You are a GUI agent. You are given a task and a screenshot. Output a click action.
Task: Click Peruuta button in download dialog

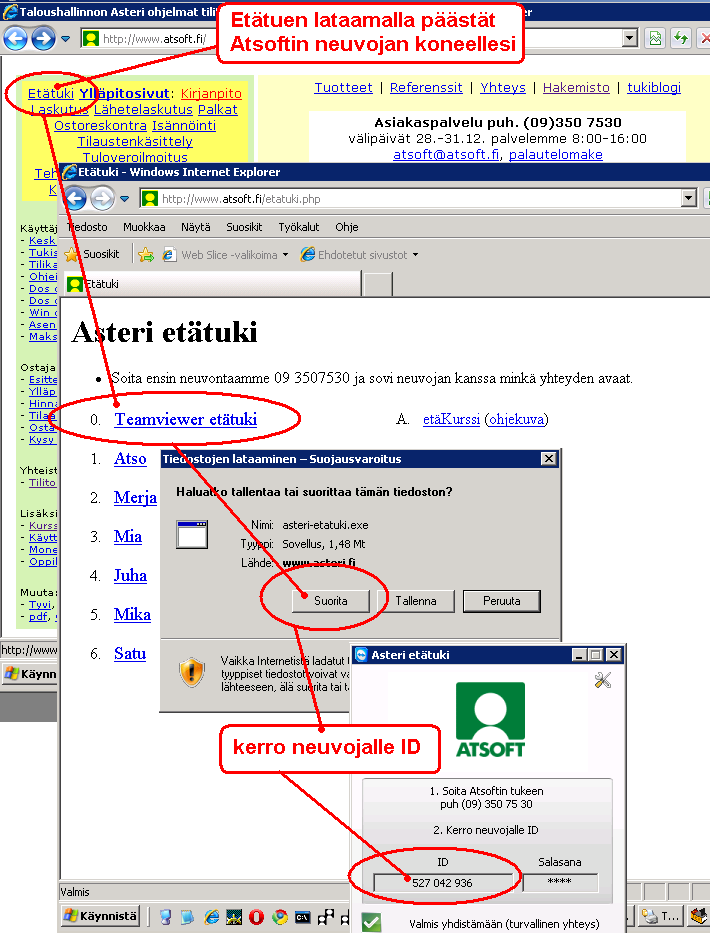click(x=502, y=601)
